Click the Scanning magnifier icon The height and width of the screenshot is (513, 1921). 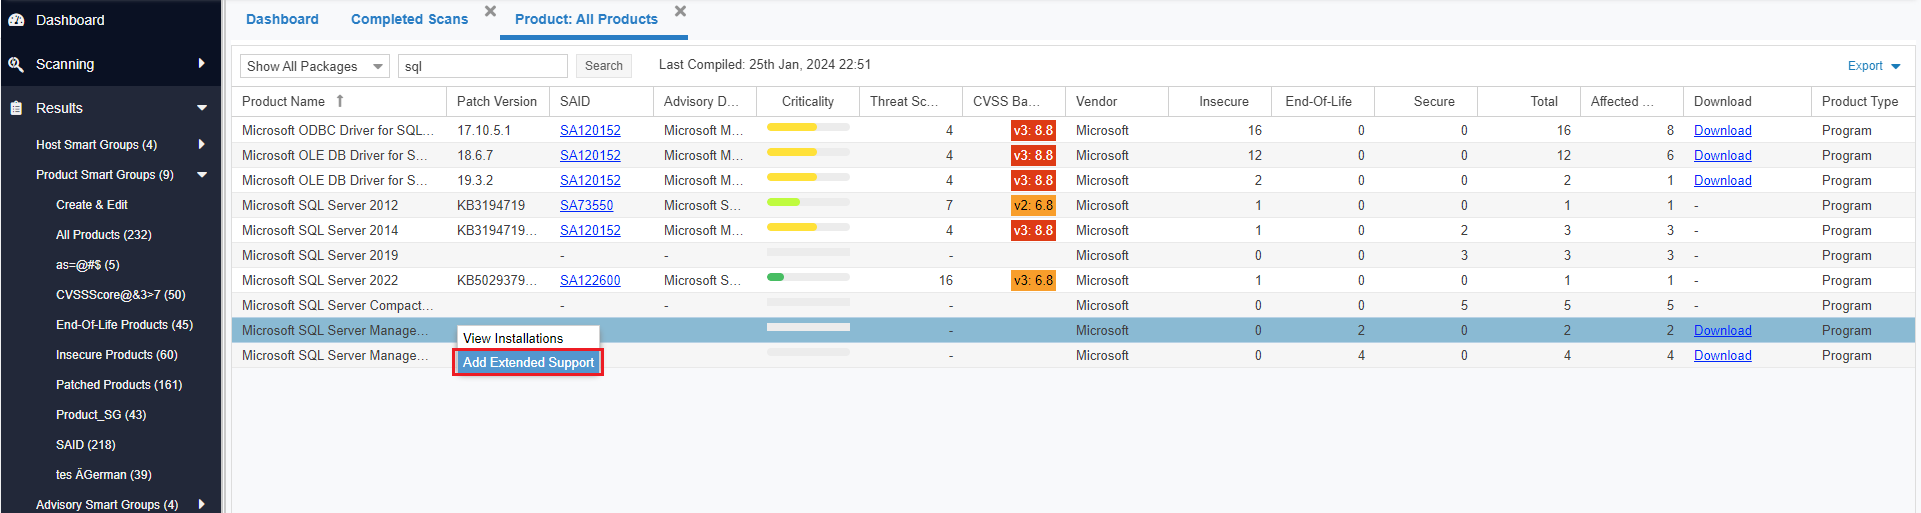tap(16, 64)
